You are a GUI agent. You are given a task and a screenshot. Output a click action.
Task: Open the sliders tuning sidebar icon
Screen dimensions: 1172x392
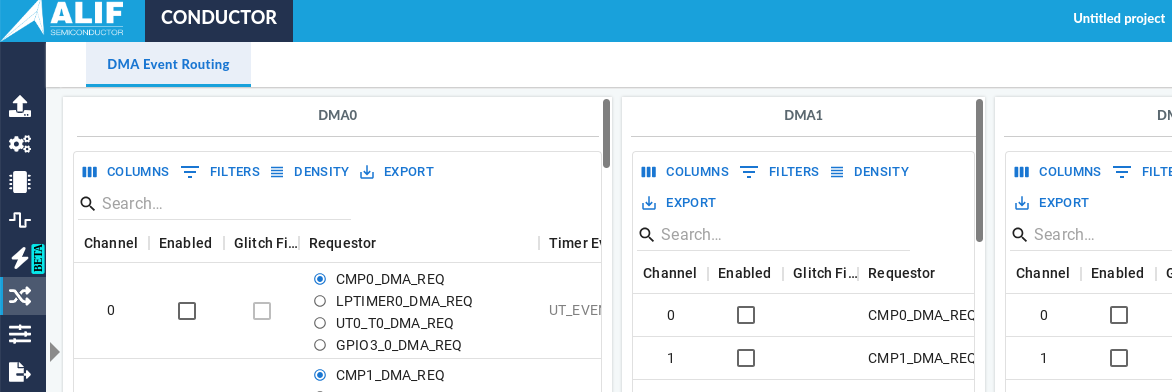coord(20,334)
